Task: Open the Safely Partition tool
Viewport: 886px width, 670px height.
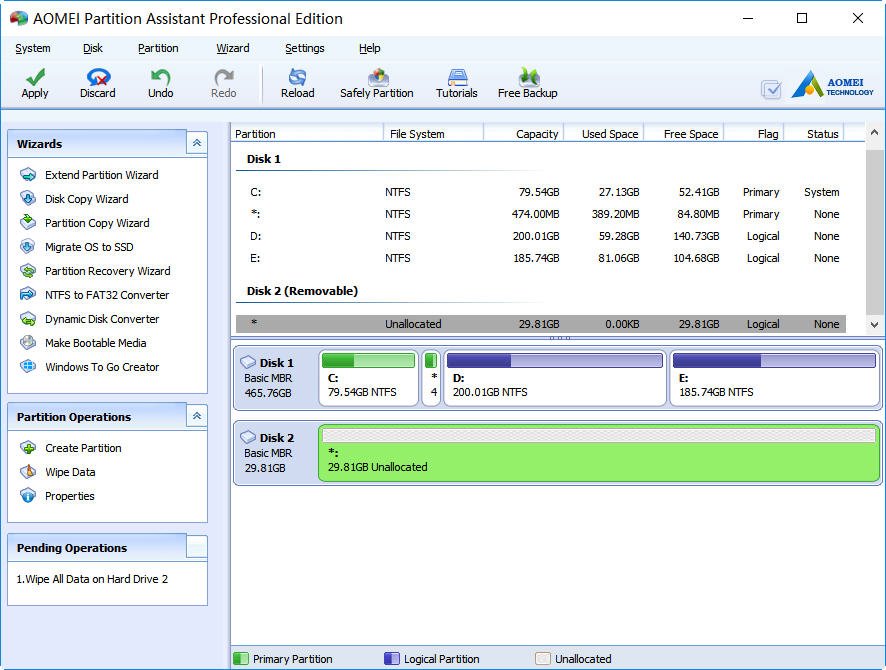Action: click(x=377, y=78)
